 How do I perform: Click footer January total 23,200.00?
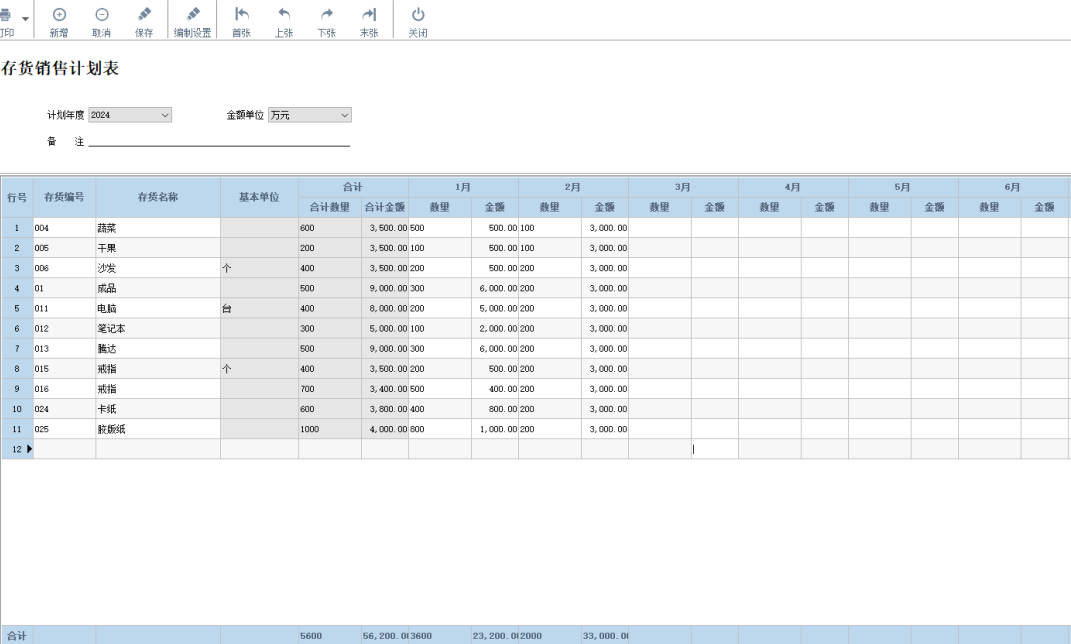click(x=495, y=636)
